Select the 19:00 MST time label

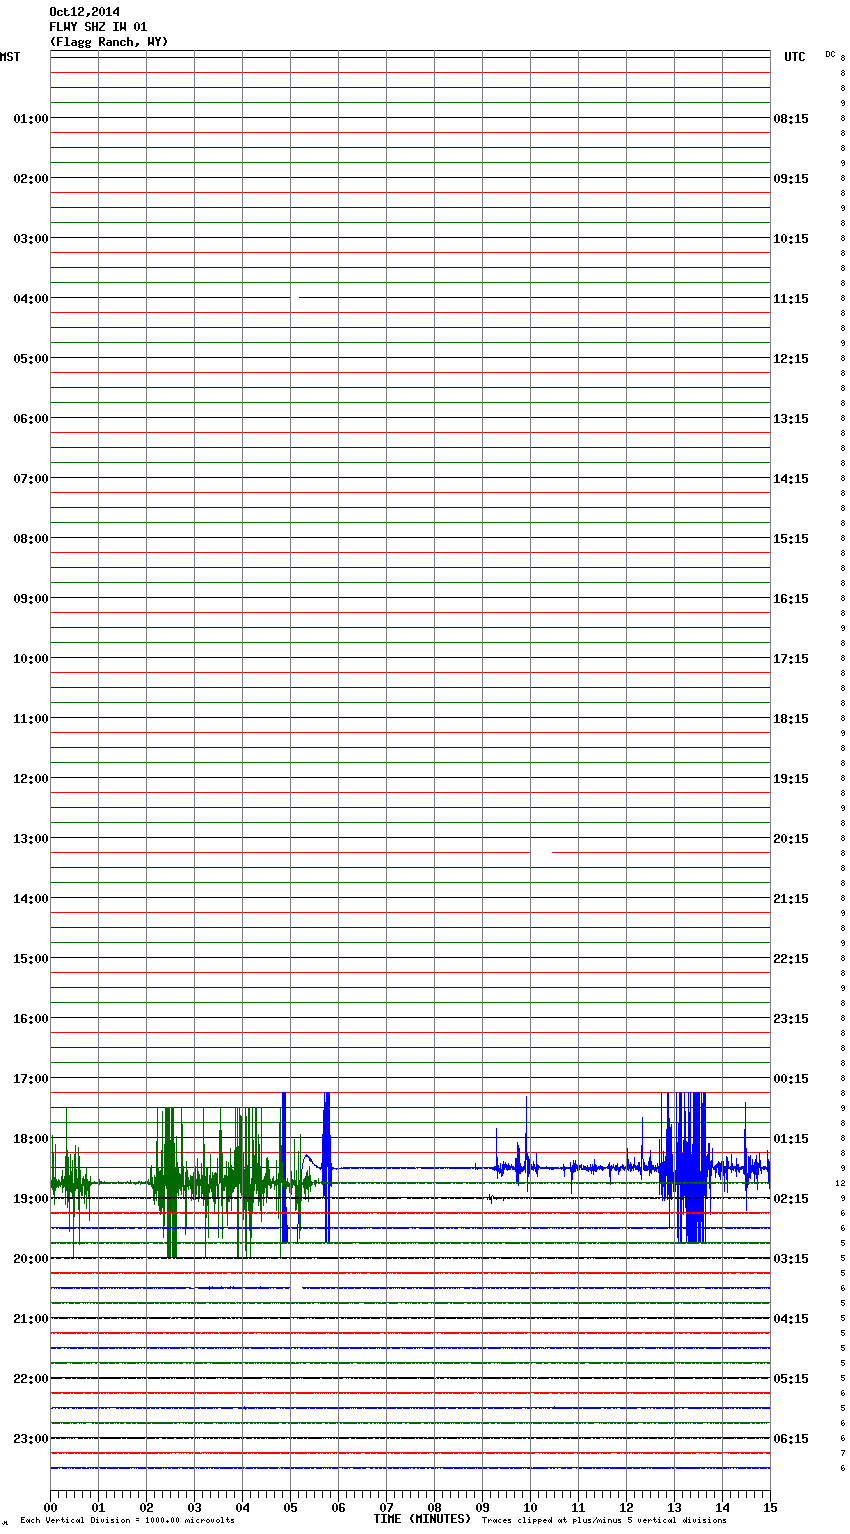pos(31,1199)
